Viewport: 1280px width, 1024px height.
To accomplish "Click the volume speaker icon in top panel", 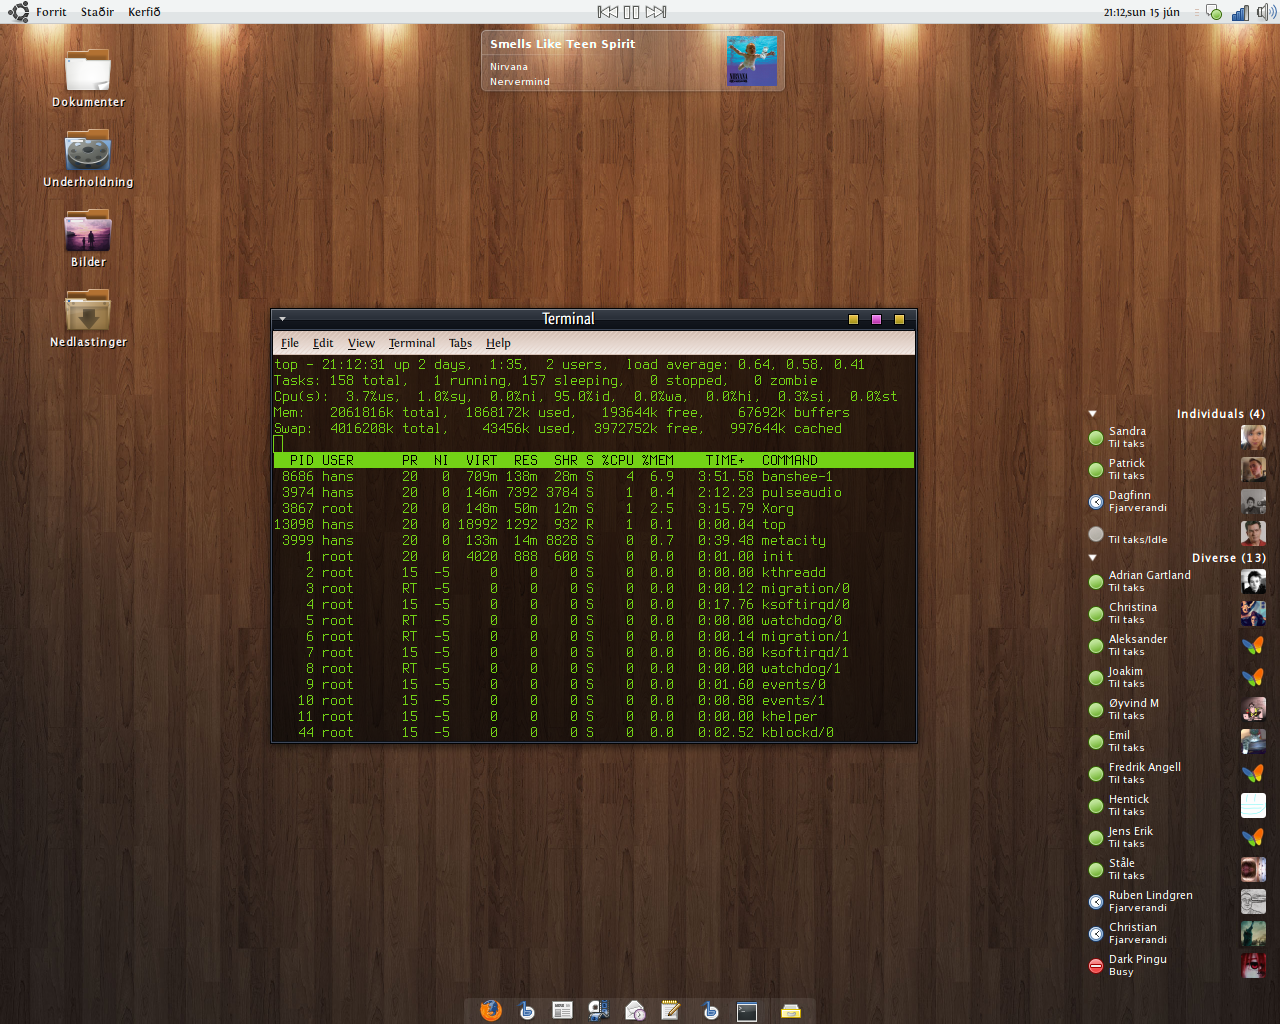I will tap(1266, 12).
